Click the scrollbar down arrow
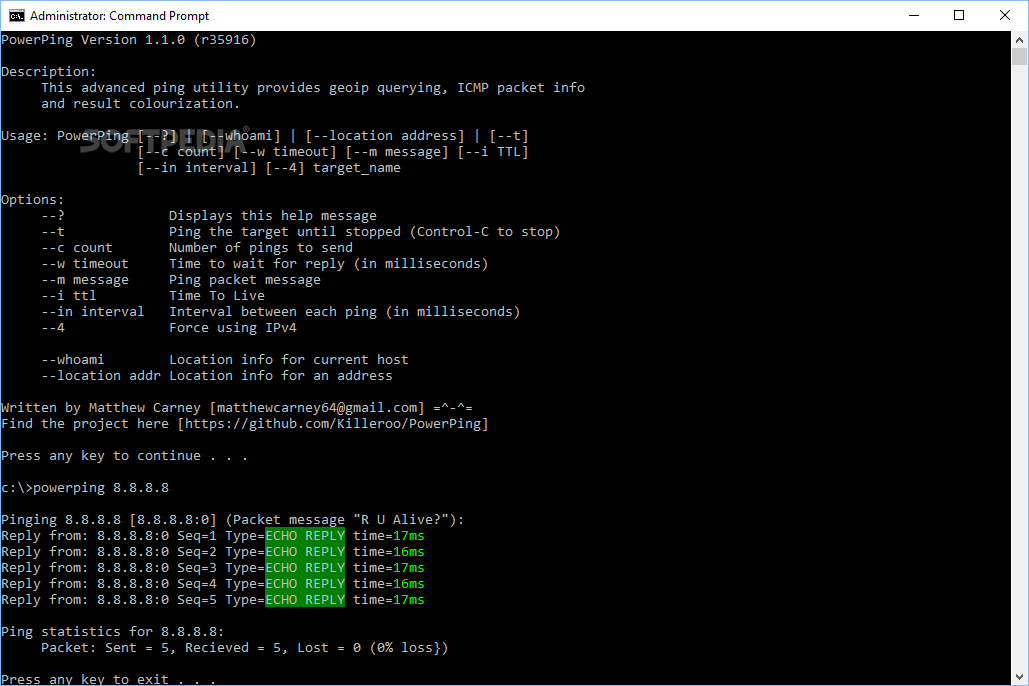 [x=1019, y=677]
